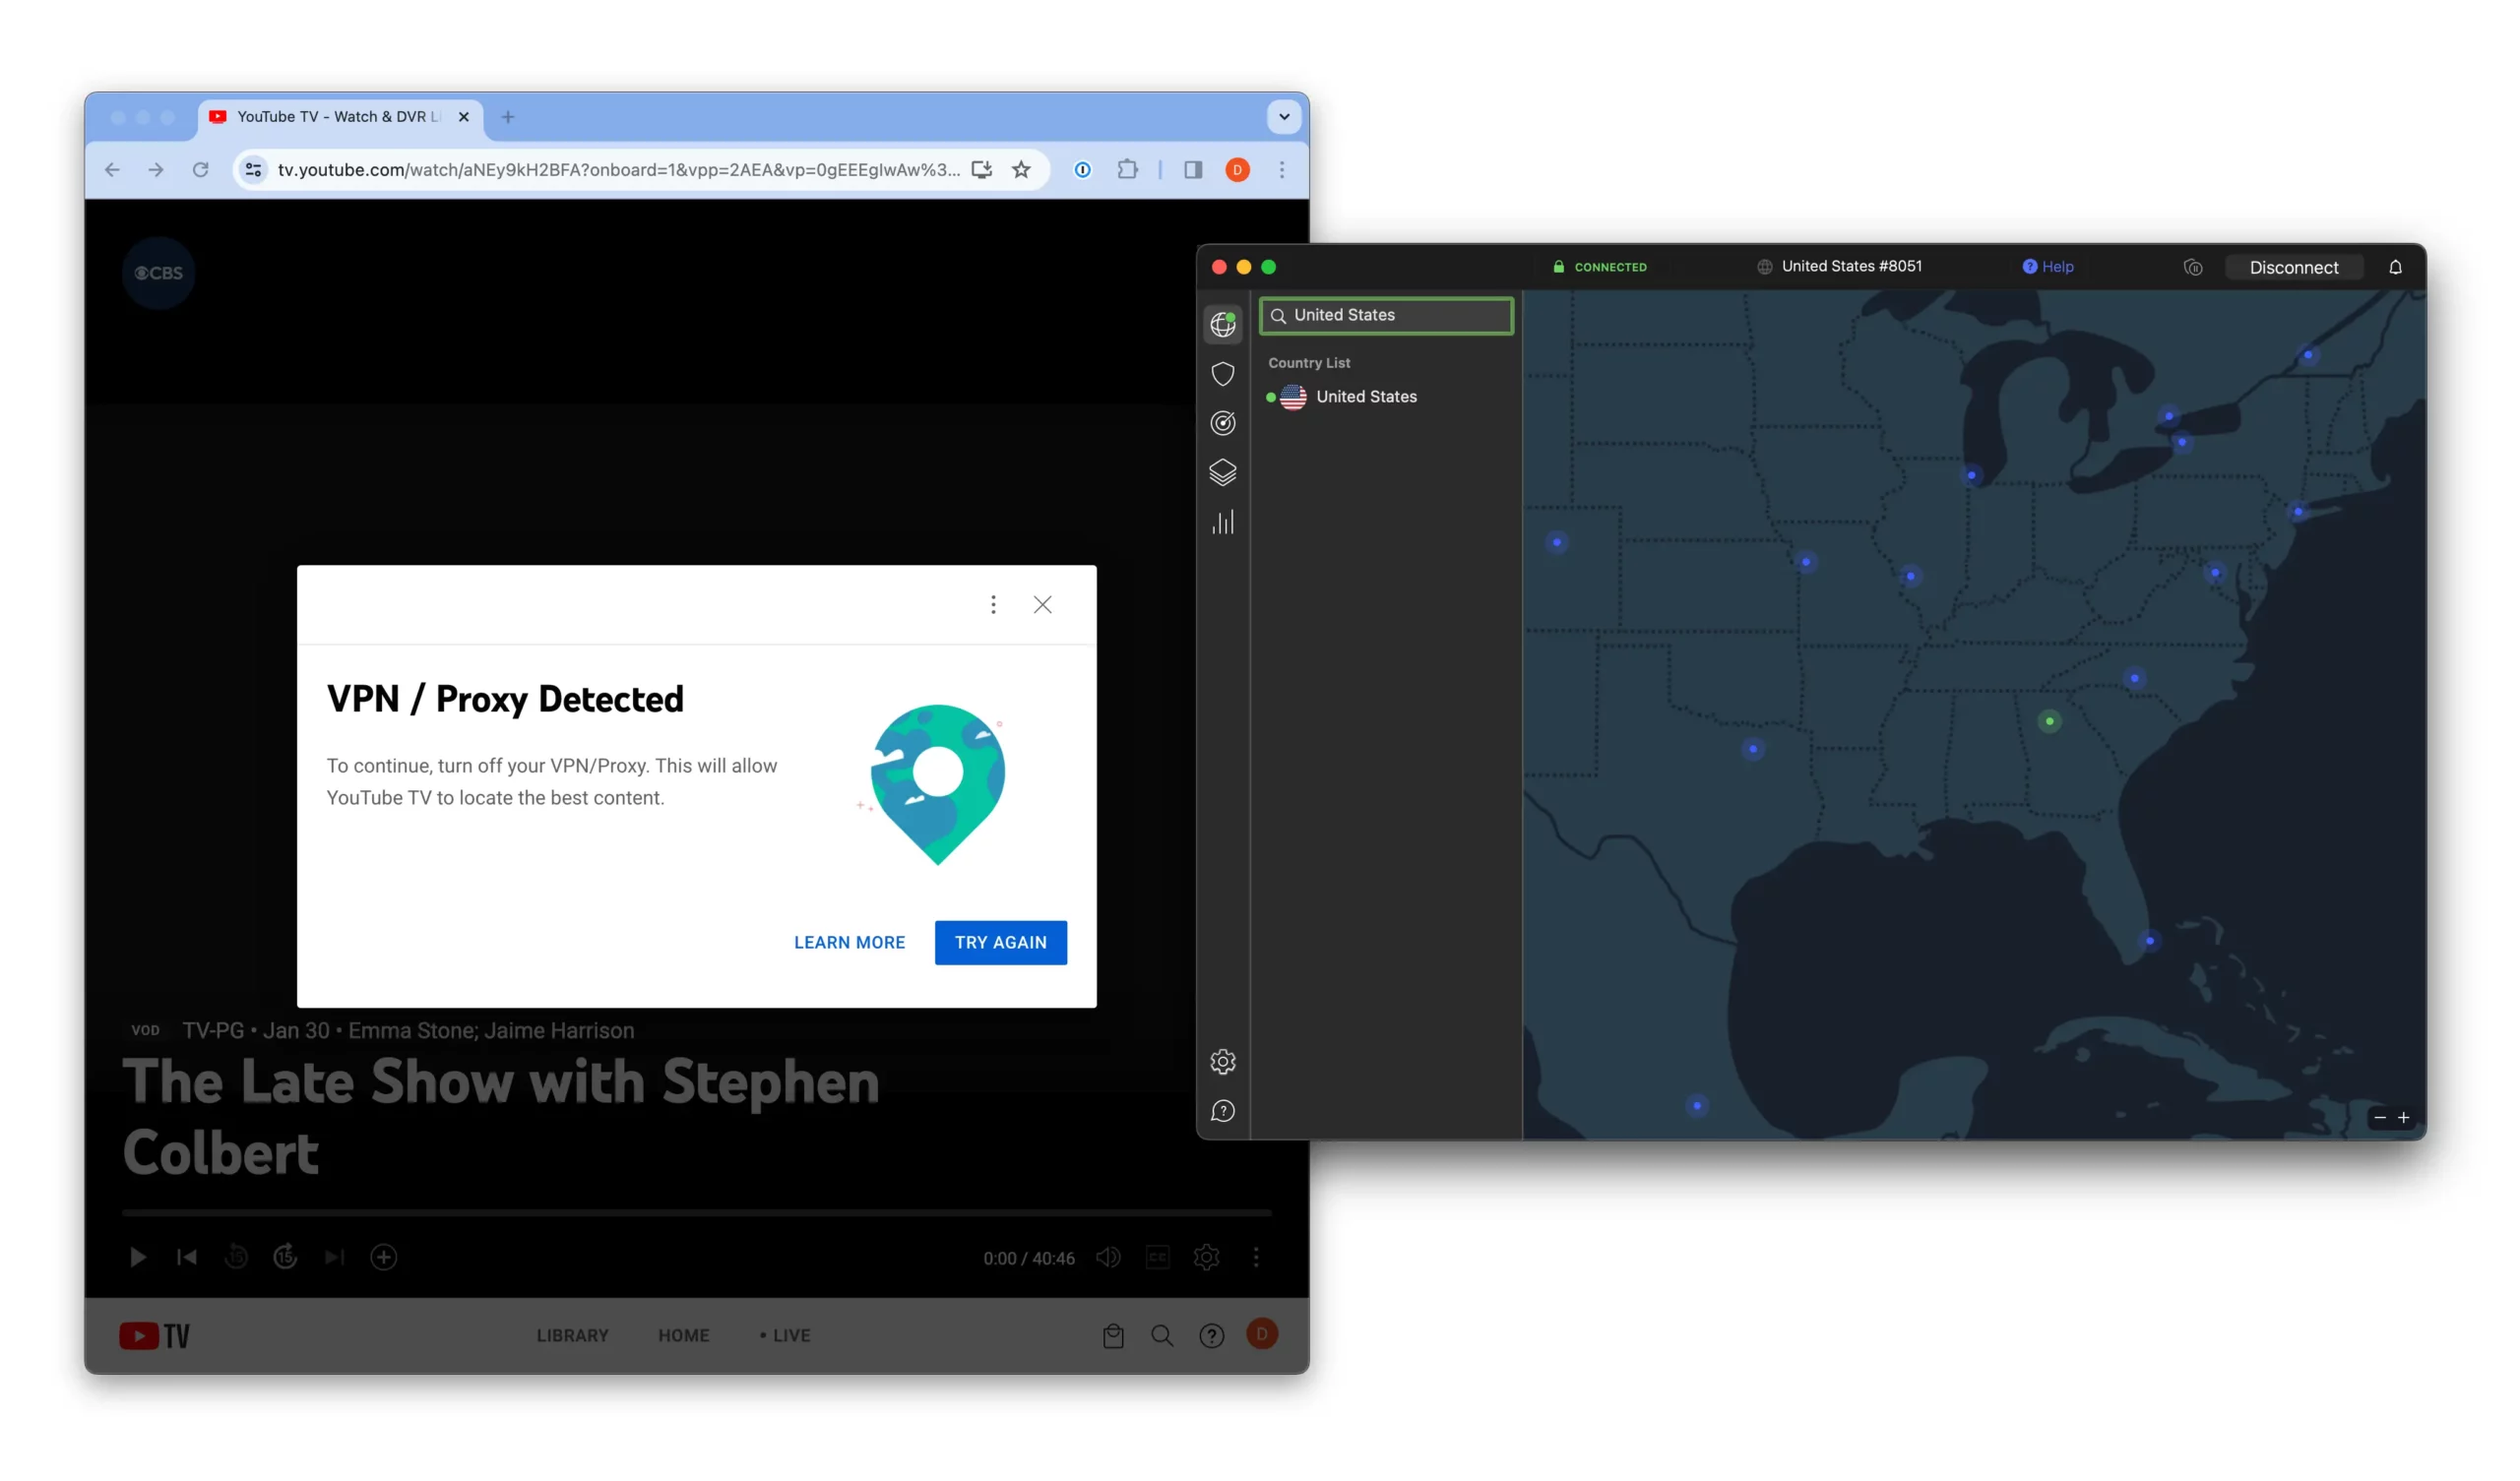This screenshot has width=2520, height=1481.
Task: Expand the Chrome tab search dropdown
Action: [x=1284, y=117]
